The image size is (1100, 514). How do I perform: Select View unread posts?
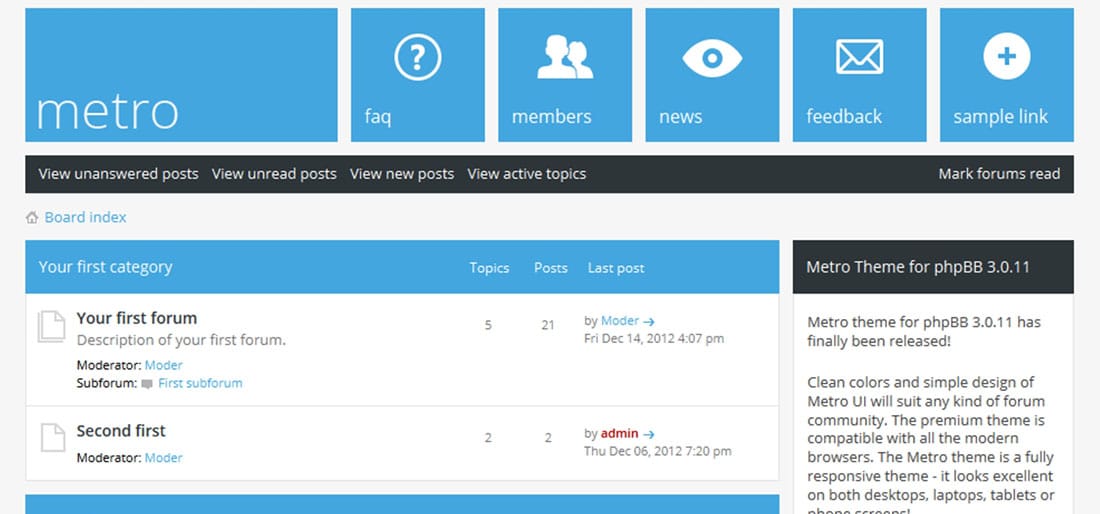[274, 174]
